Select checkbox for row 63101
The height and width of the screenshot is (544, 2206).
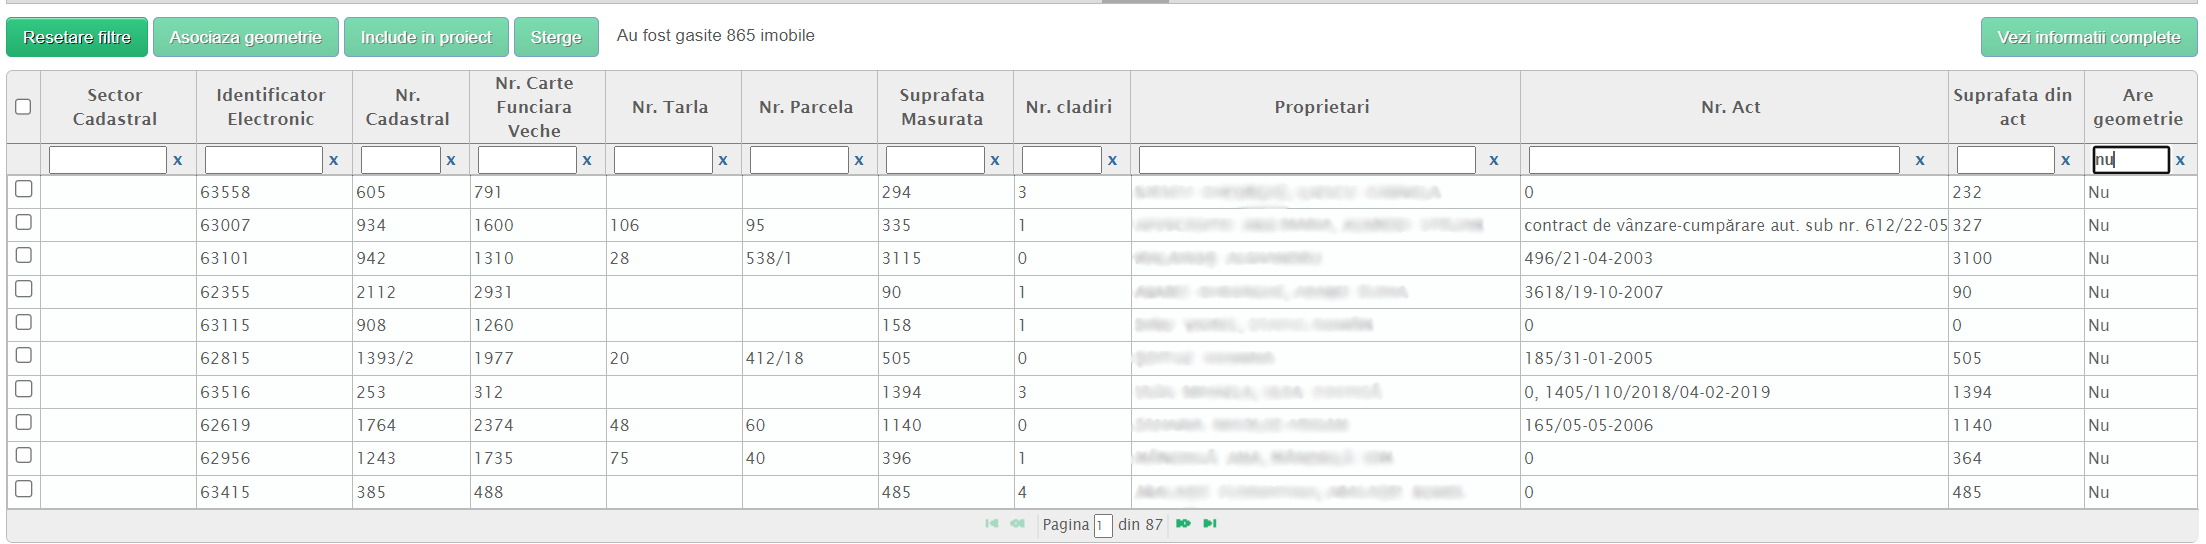[24, 256]
